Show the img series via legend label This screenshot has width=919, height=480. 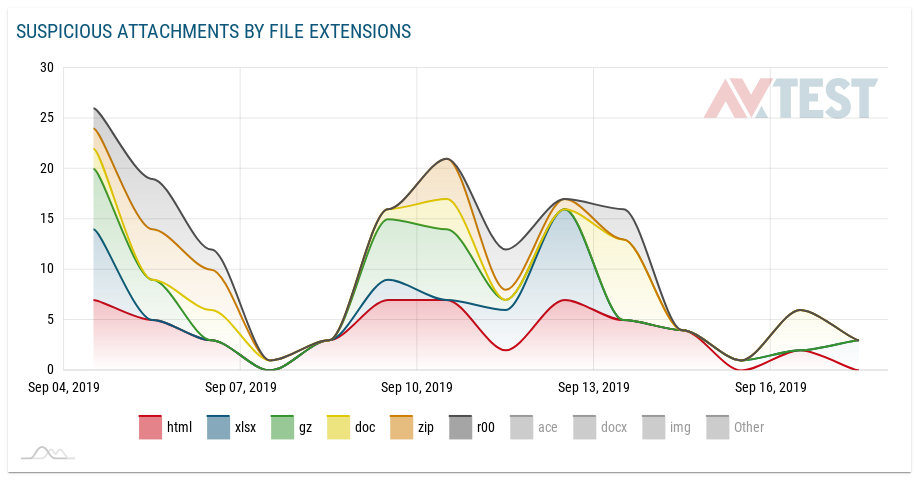(x=680, y=427)
